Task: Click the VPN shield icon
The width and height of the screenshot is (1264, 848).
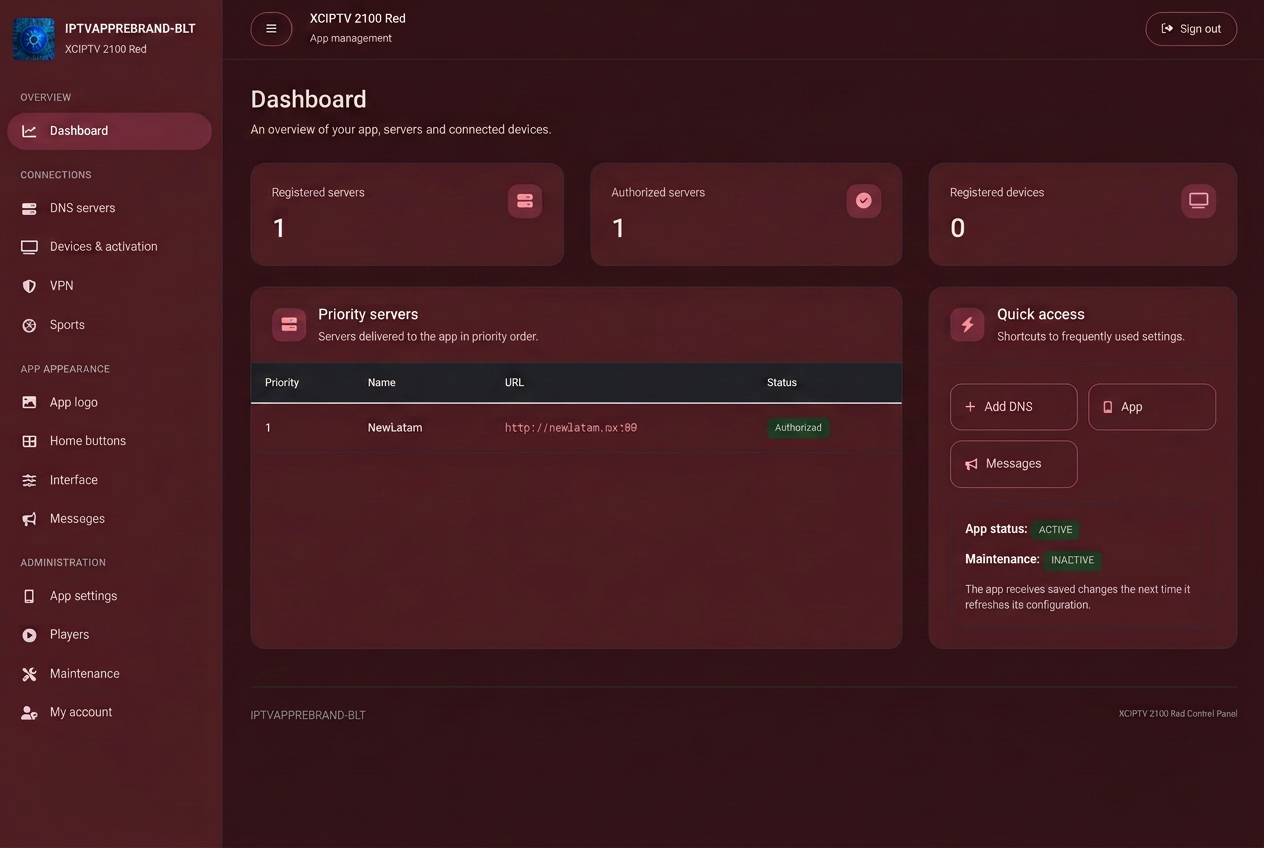Action: click(x=30, y=286)
